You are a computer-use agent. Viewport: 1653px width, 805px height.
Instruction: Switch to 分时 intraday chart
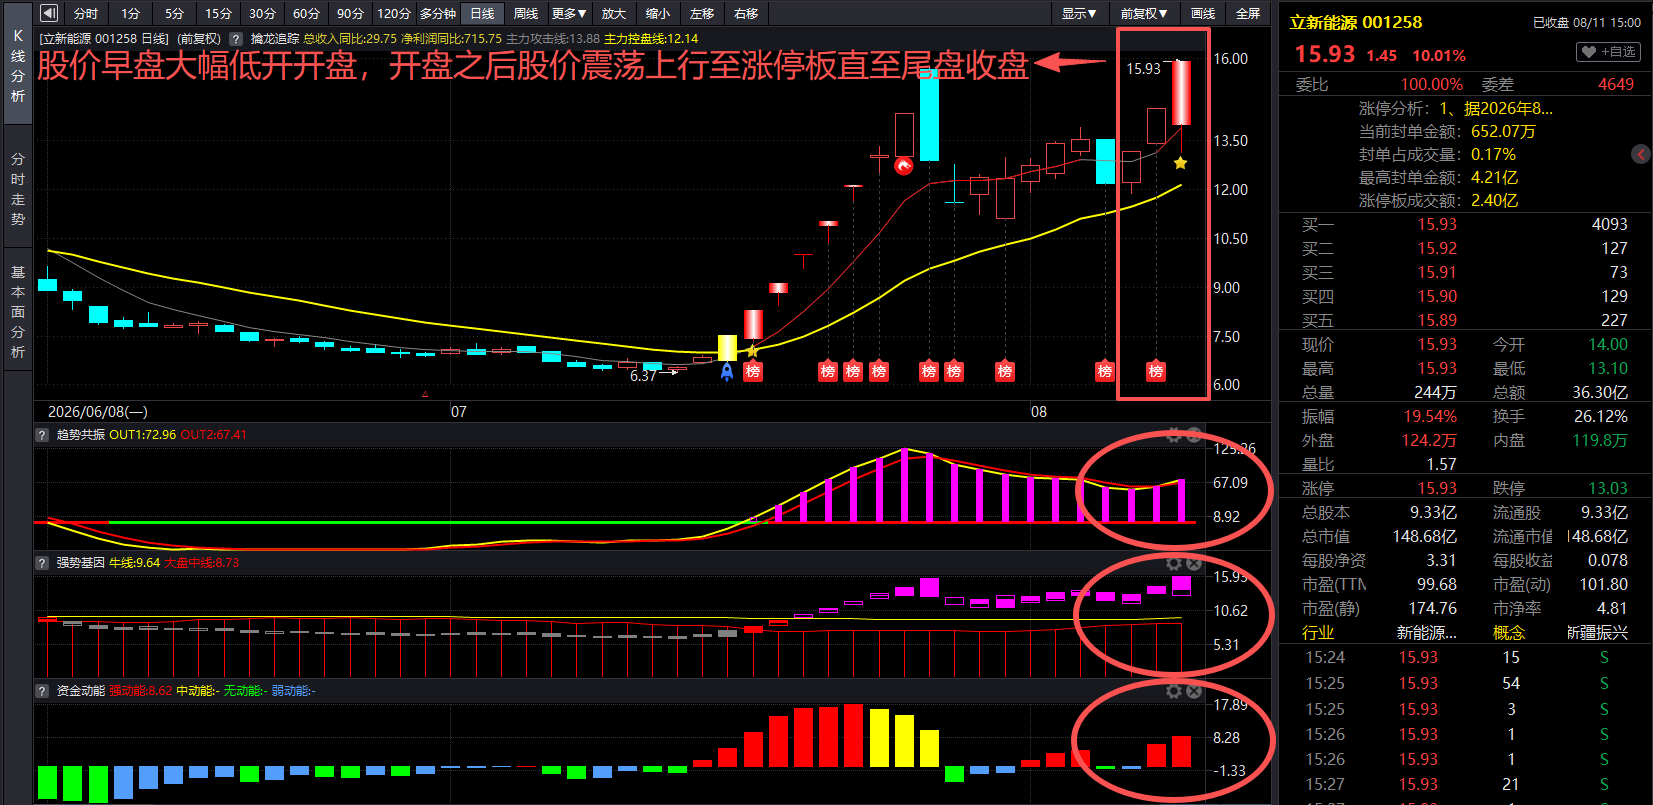pyautogui.click(x=86, y=13)
